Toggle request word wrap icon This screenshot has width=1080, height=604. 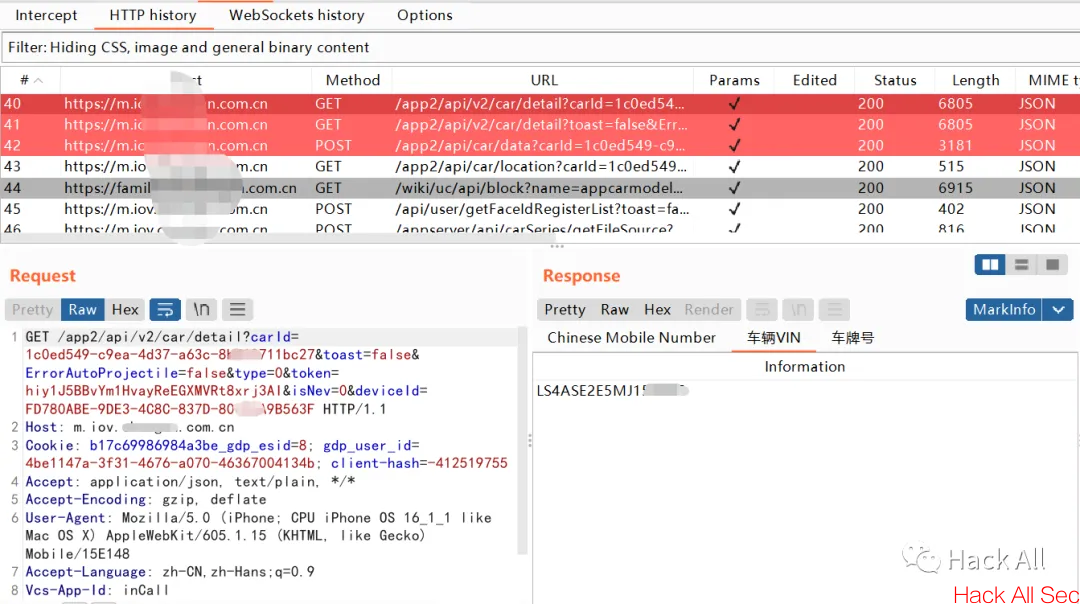coord(165,310)
